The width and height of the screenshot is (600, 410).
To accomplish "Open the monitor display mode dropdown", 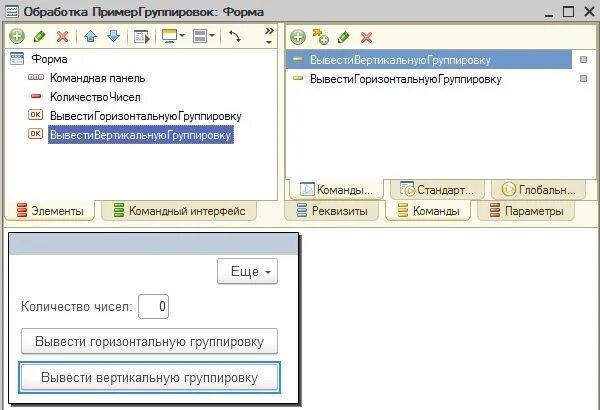I will click(173, 36).
